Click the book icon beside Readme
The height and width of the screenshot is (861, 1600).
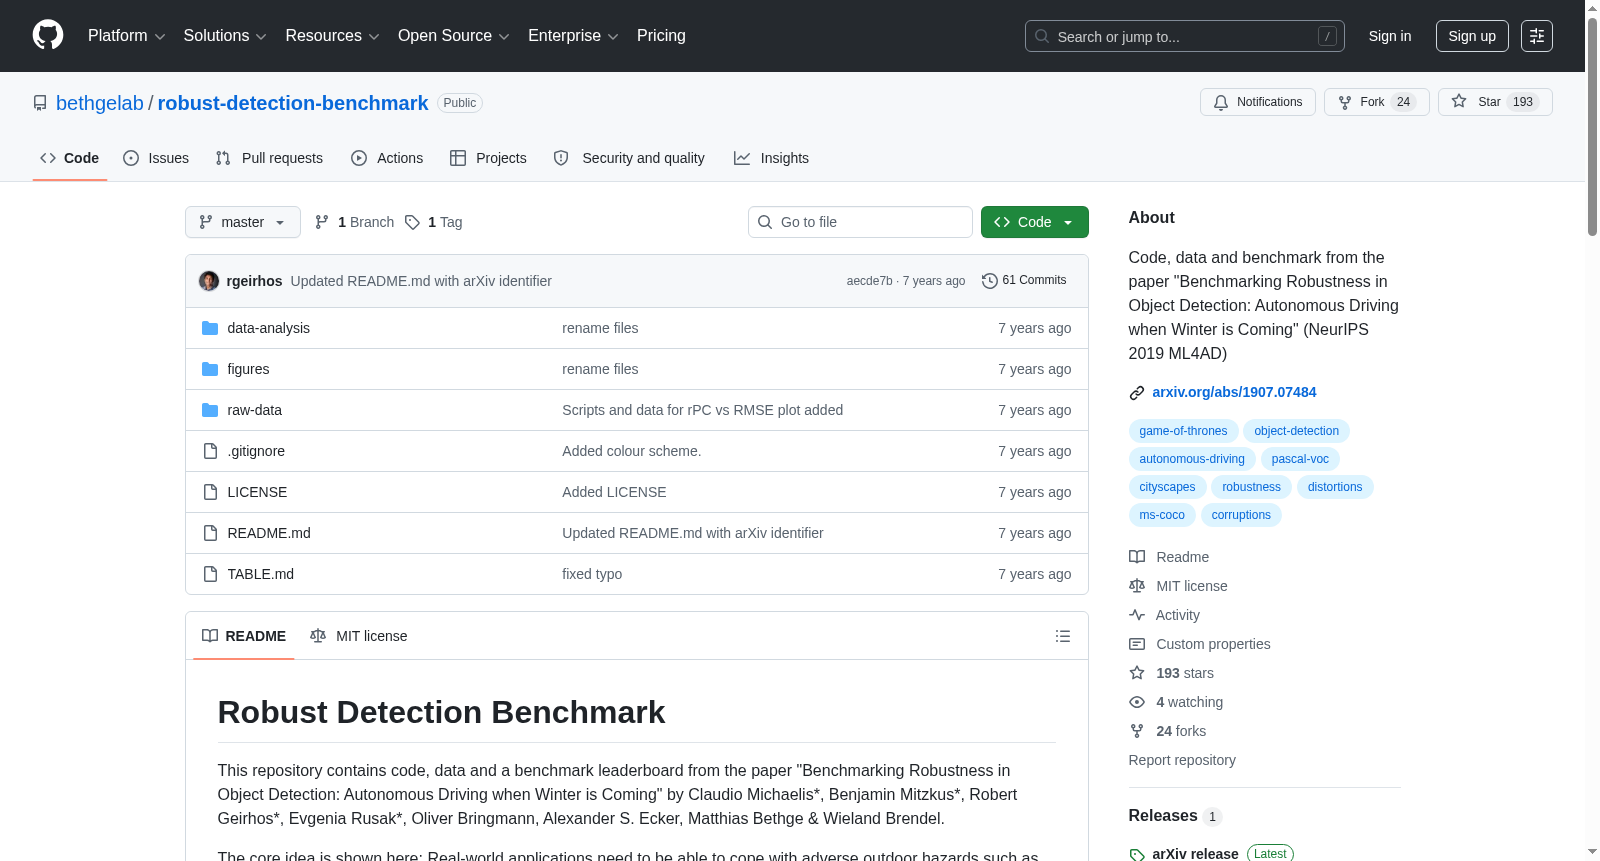[1137, 557]
